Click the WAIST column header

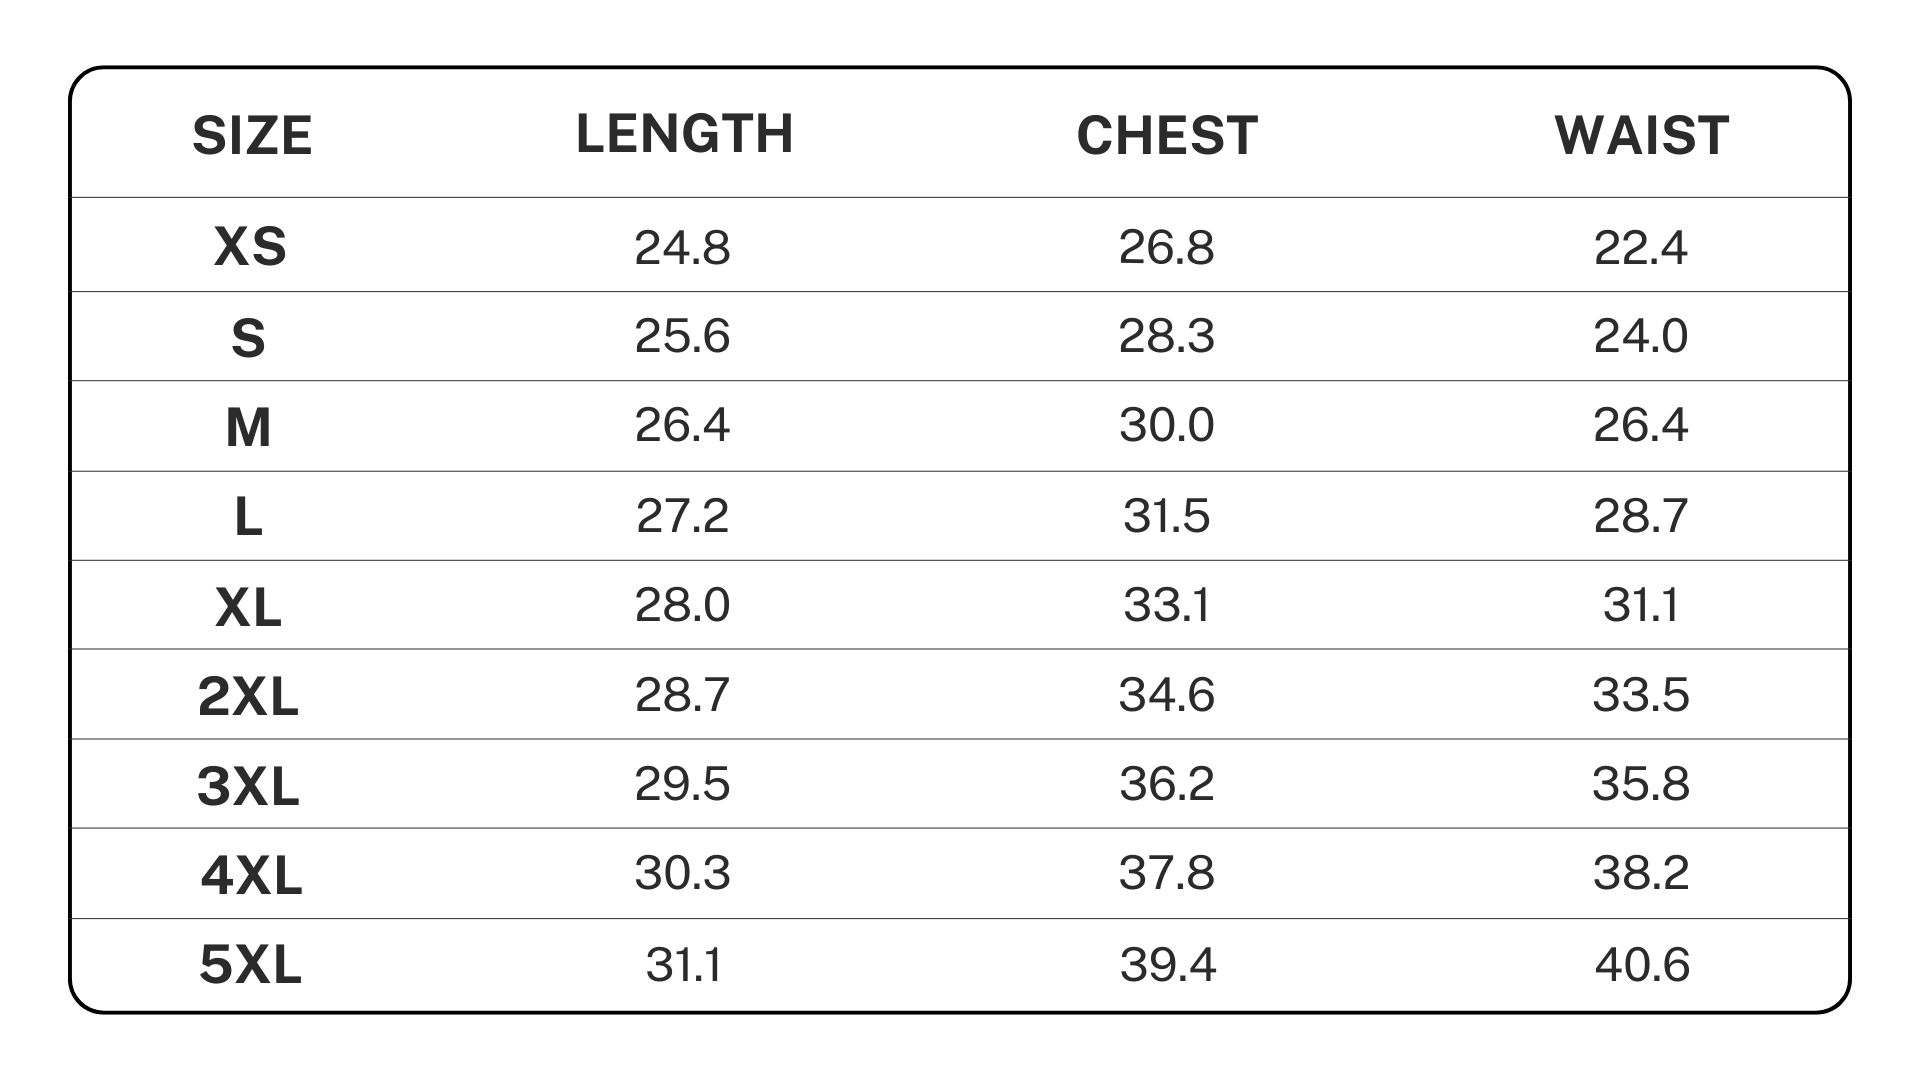pos(1641,136)
